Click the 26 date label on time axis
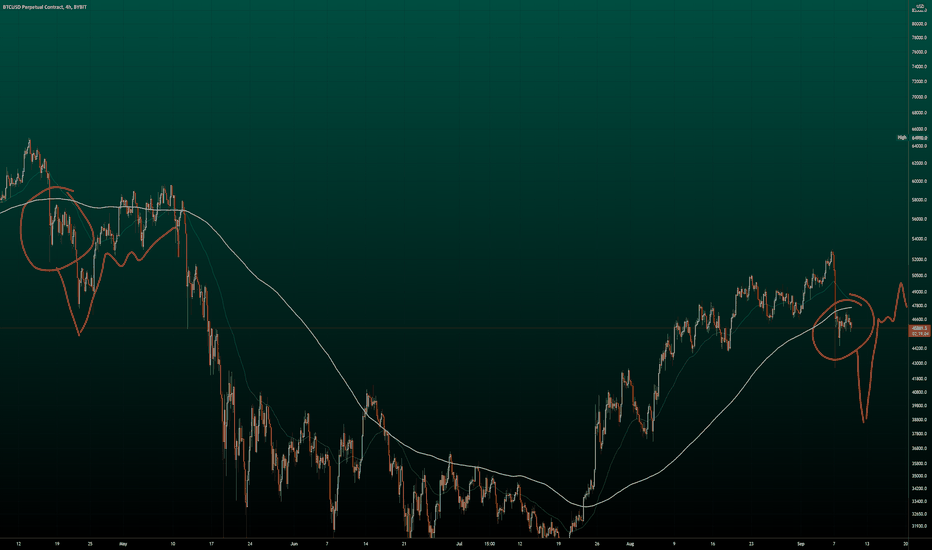 click(x=597, y=543)
